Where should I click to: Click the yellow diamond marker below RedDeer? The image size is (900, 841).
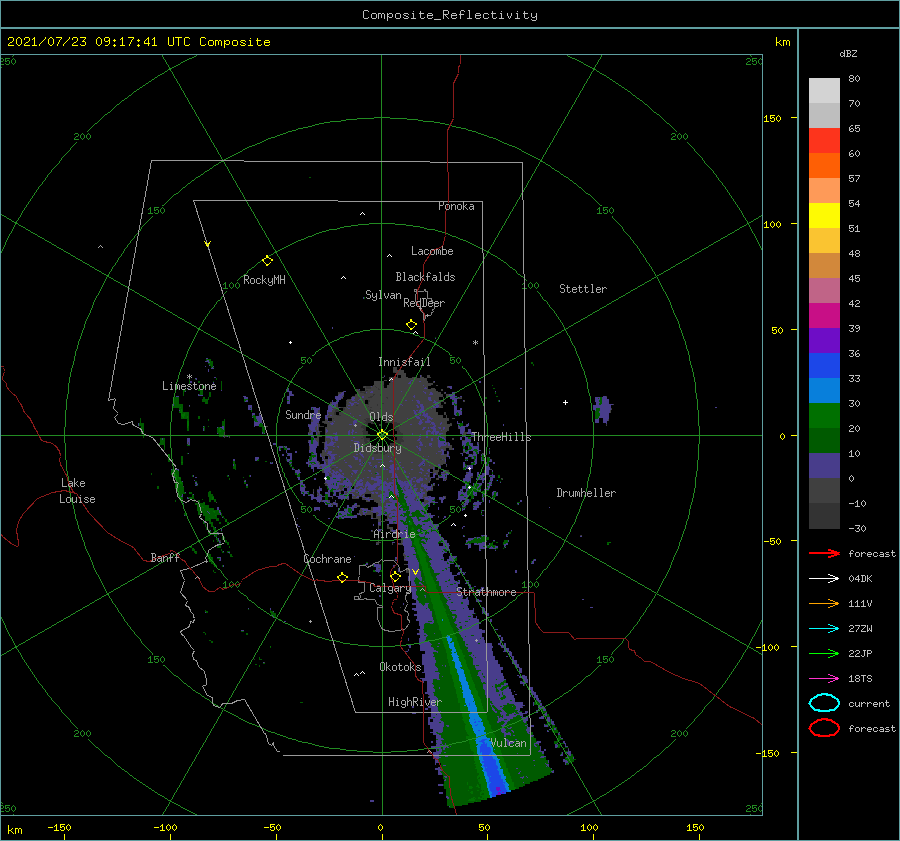(412, 325)
